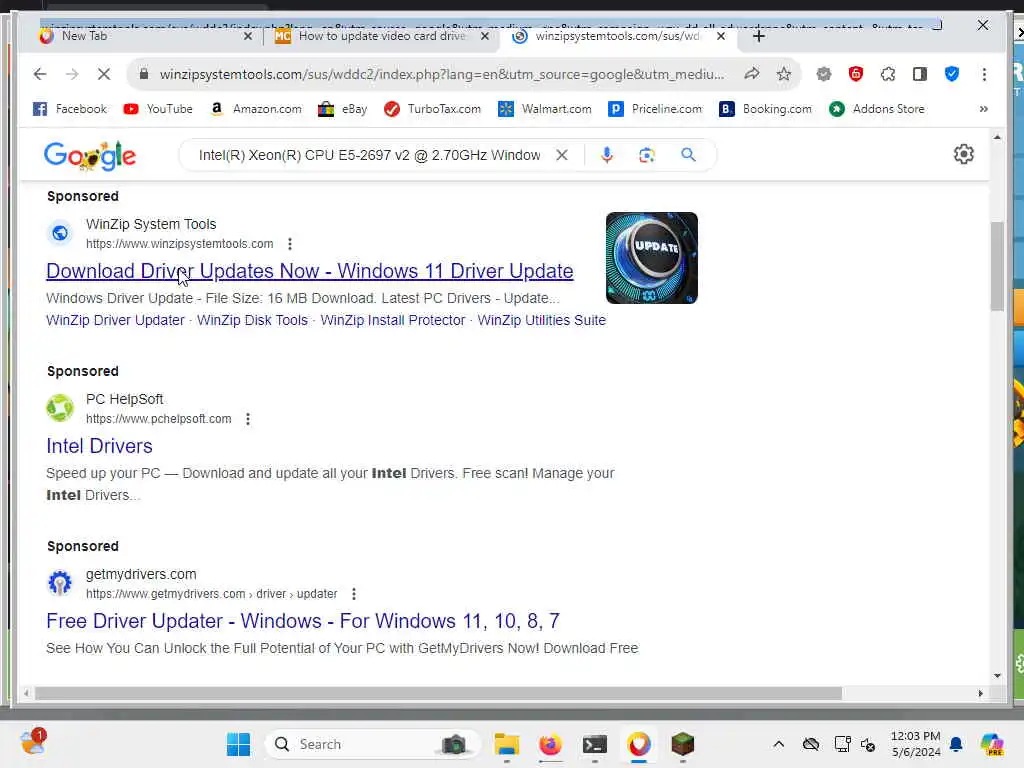The width and height of the screenshot is (1024, 768).
Task: Click the scroll down arrow of page
Action: [997, 676]
